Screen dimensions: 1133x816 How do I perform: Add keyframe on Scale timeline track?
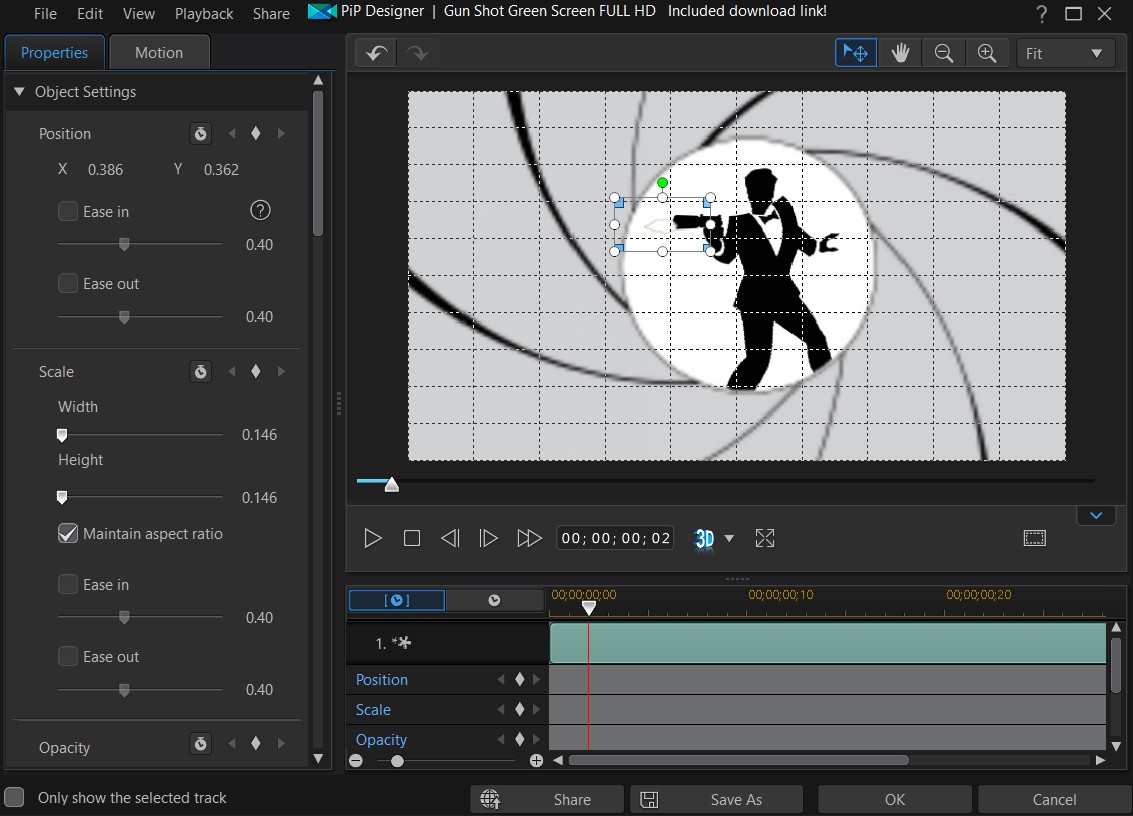[519, 710]
